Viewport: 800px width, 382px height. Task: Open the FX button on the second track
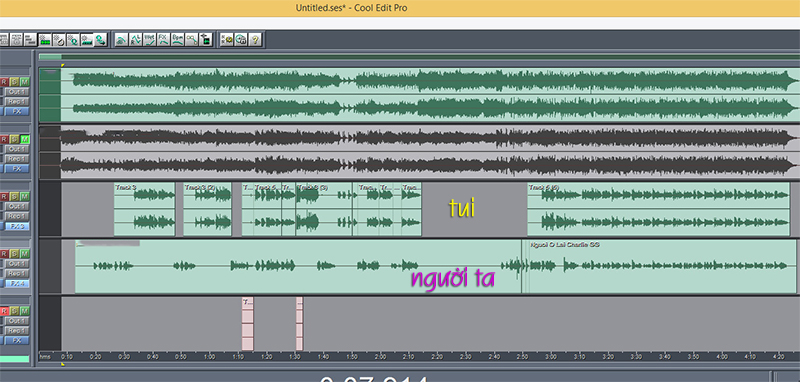17,168
